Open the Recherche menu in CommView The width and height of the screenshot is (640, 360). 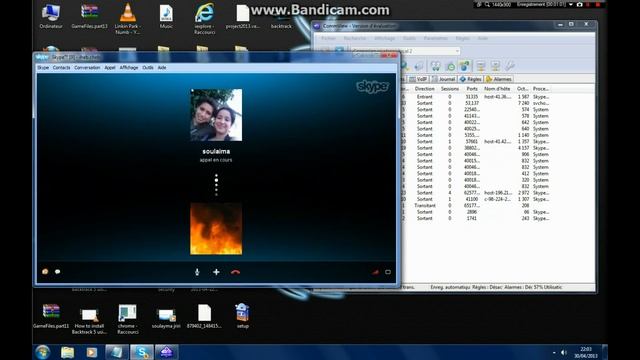(x=355, y=38)
